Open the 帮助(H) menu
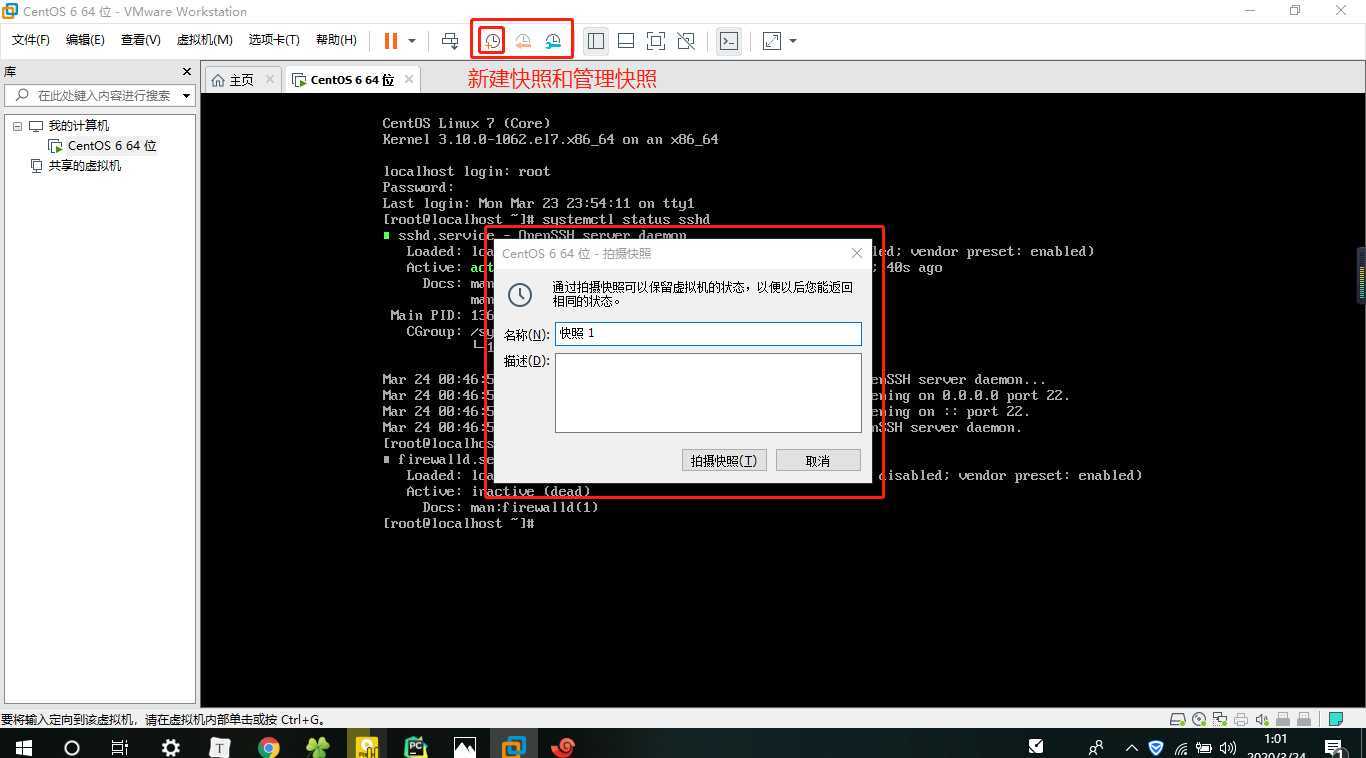Image resolution: width=1366 pixels, height=758 pixels. (336, 40)
